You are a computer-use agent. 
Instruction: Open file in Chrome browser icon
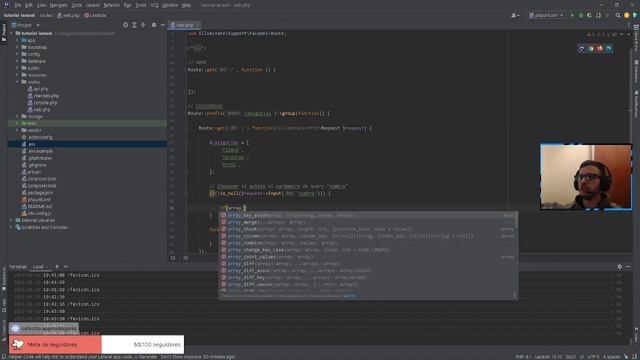pos(591,49)
